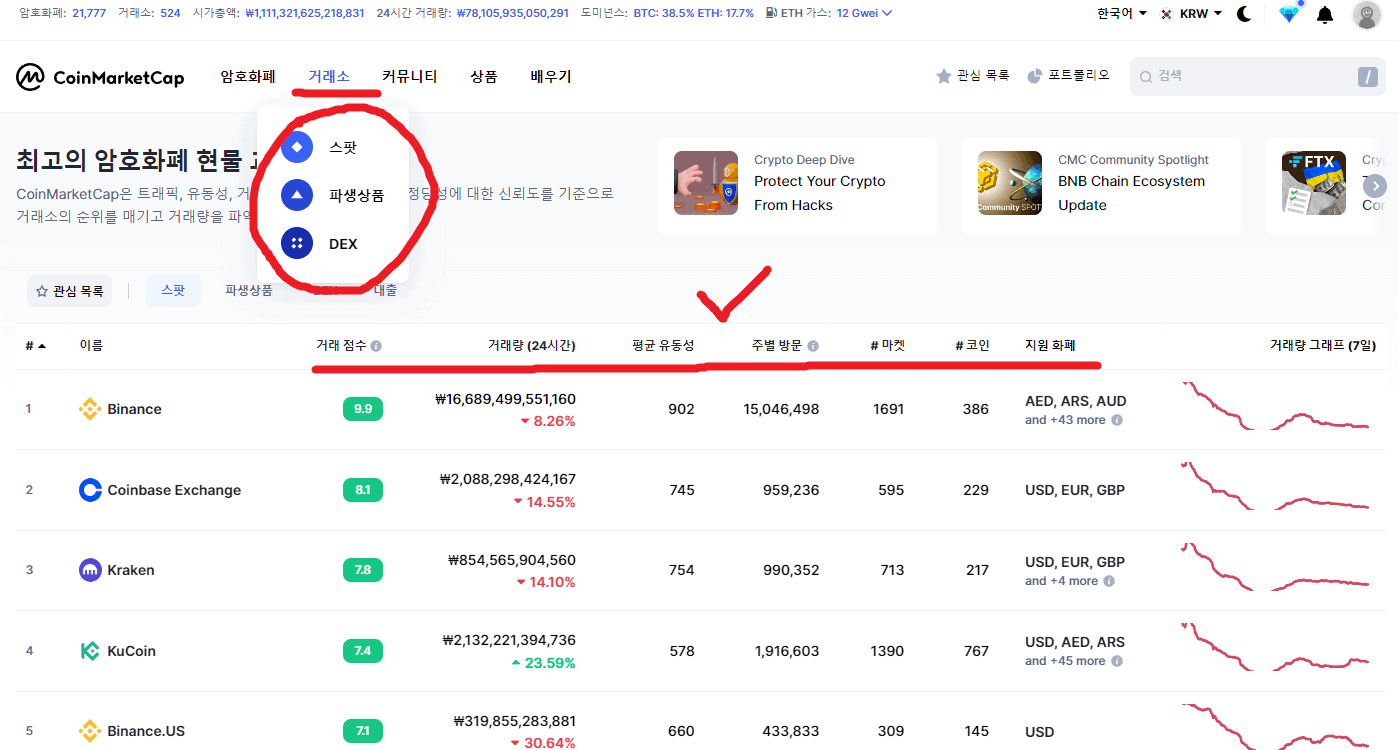Switch to the 대출 tab
This screenshot has width=1398, height=750.
click(387, 290)
